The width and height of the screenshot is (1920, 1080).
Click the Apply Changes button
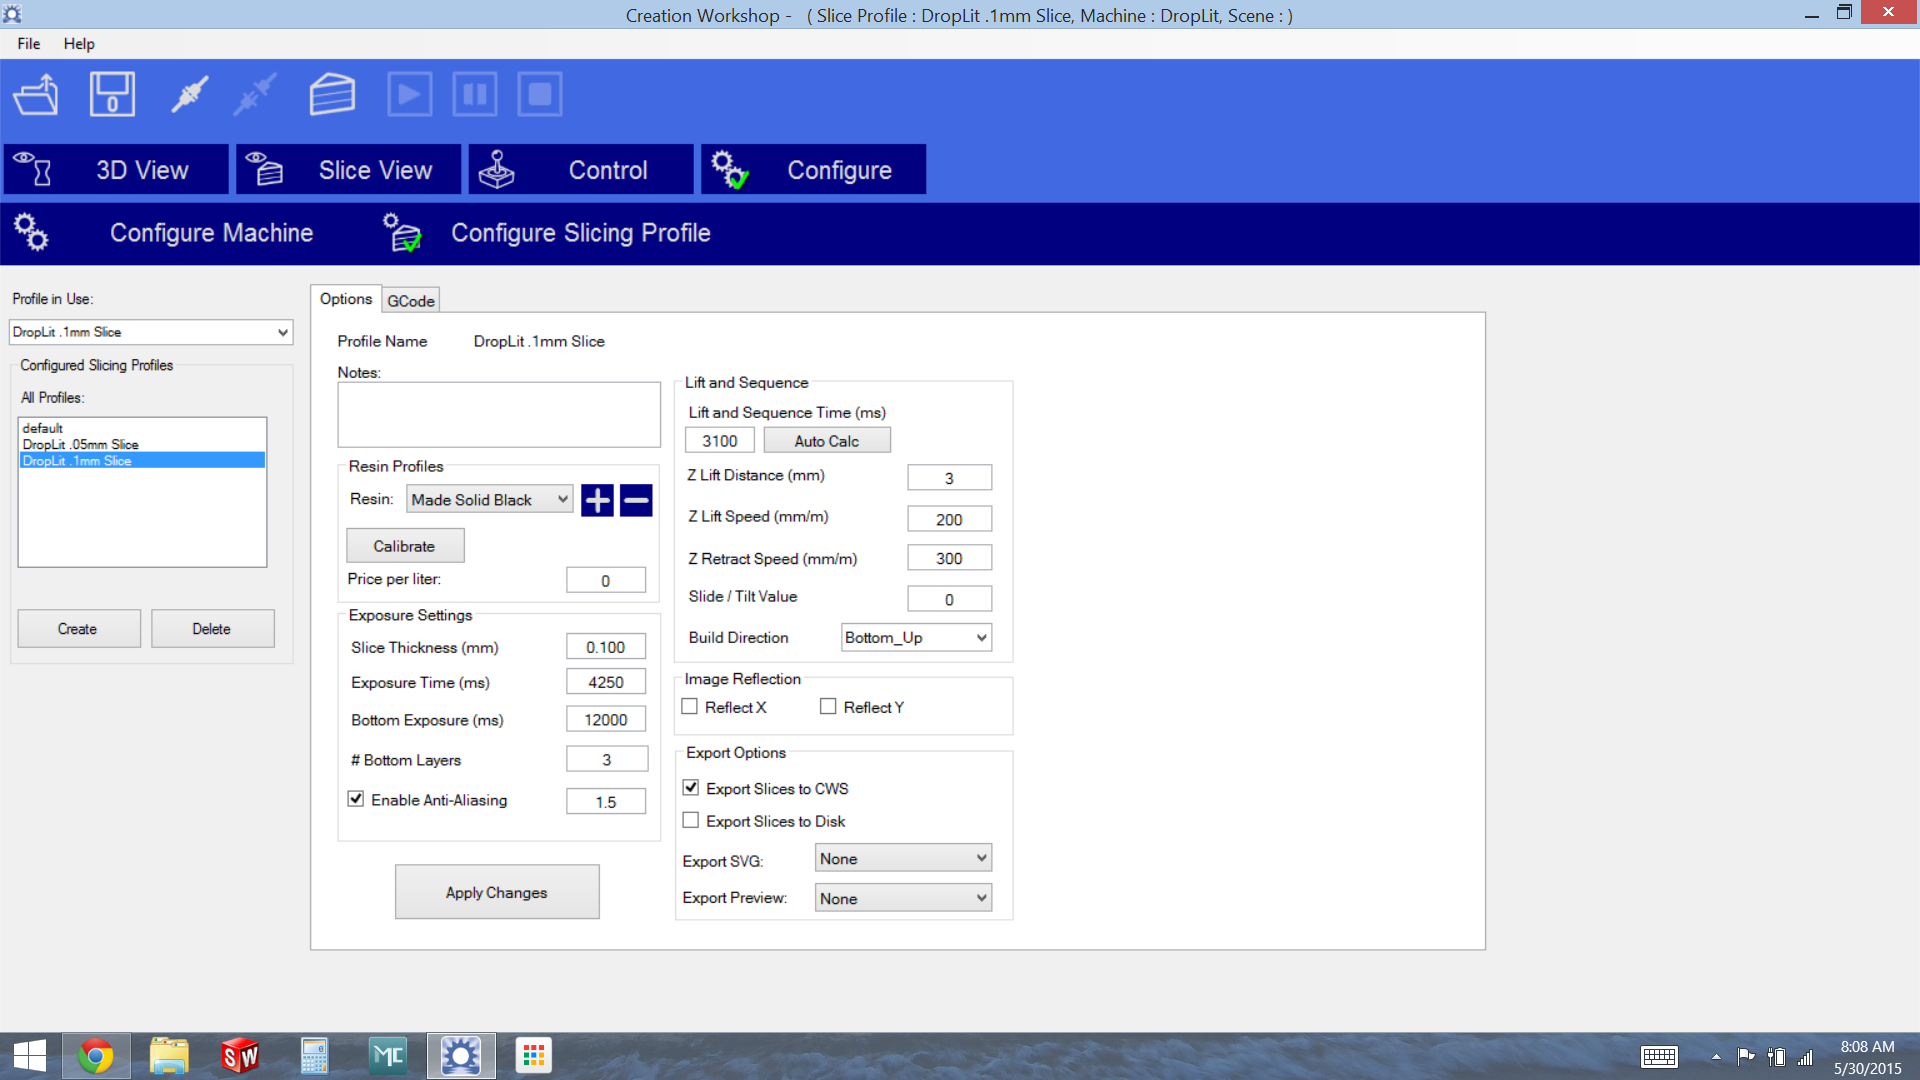point(497,892)
